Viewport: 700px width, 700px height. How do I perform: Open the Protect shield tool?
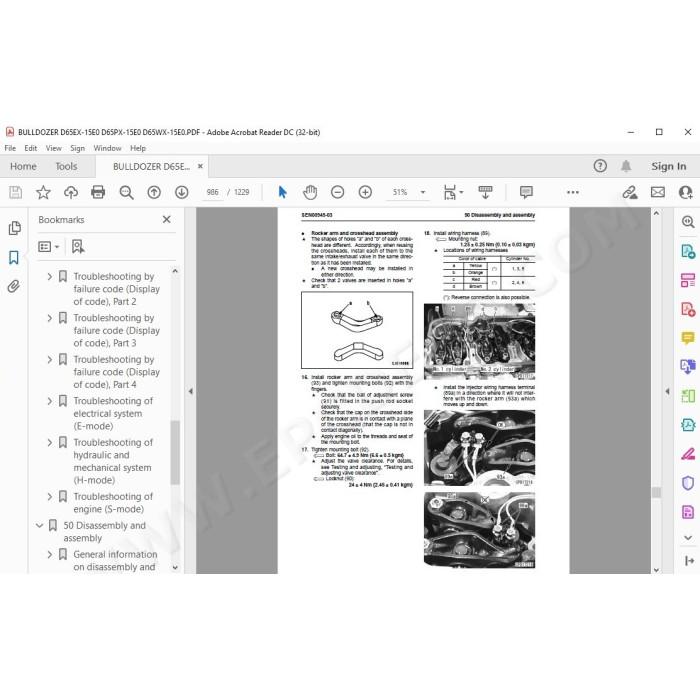[688, 483]
